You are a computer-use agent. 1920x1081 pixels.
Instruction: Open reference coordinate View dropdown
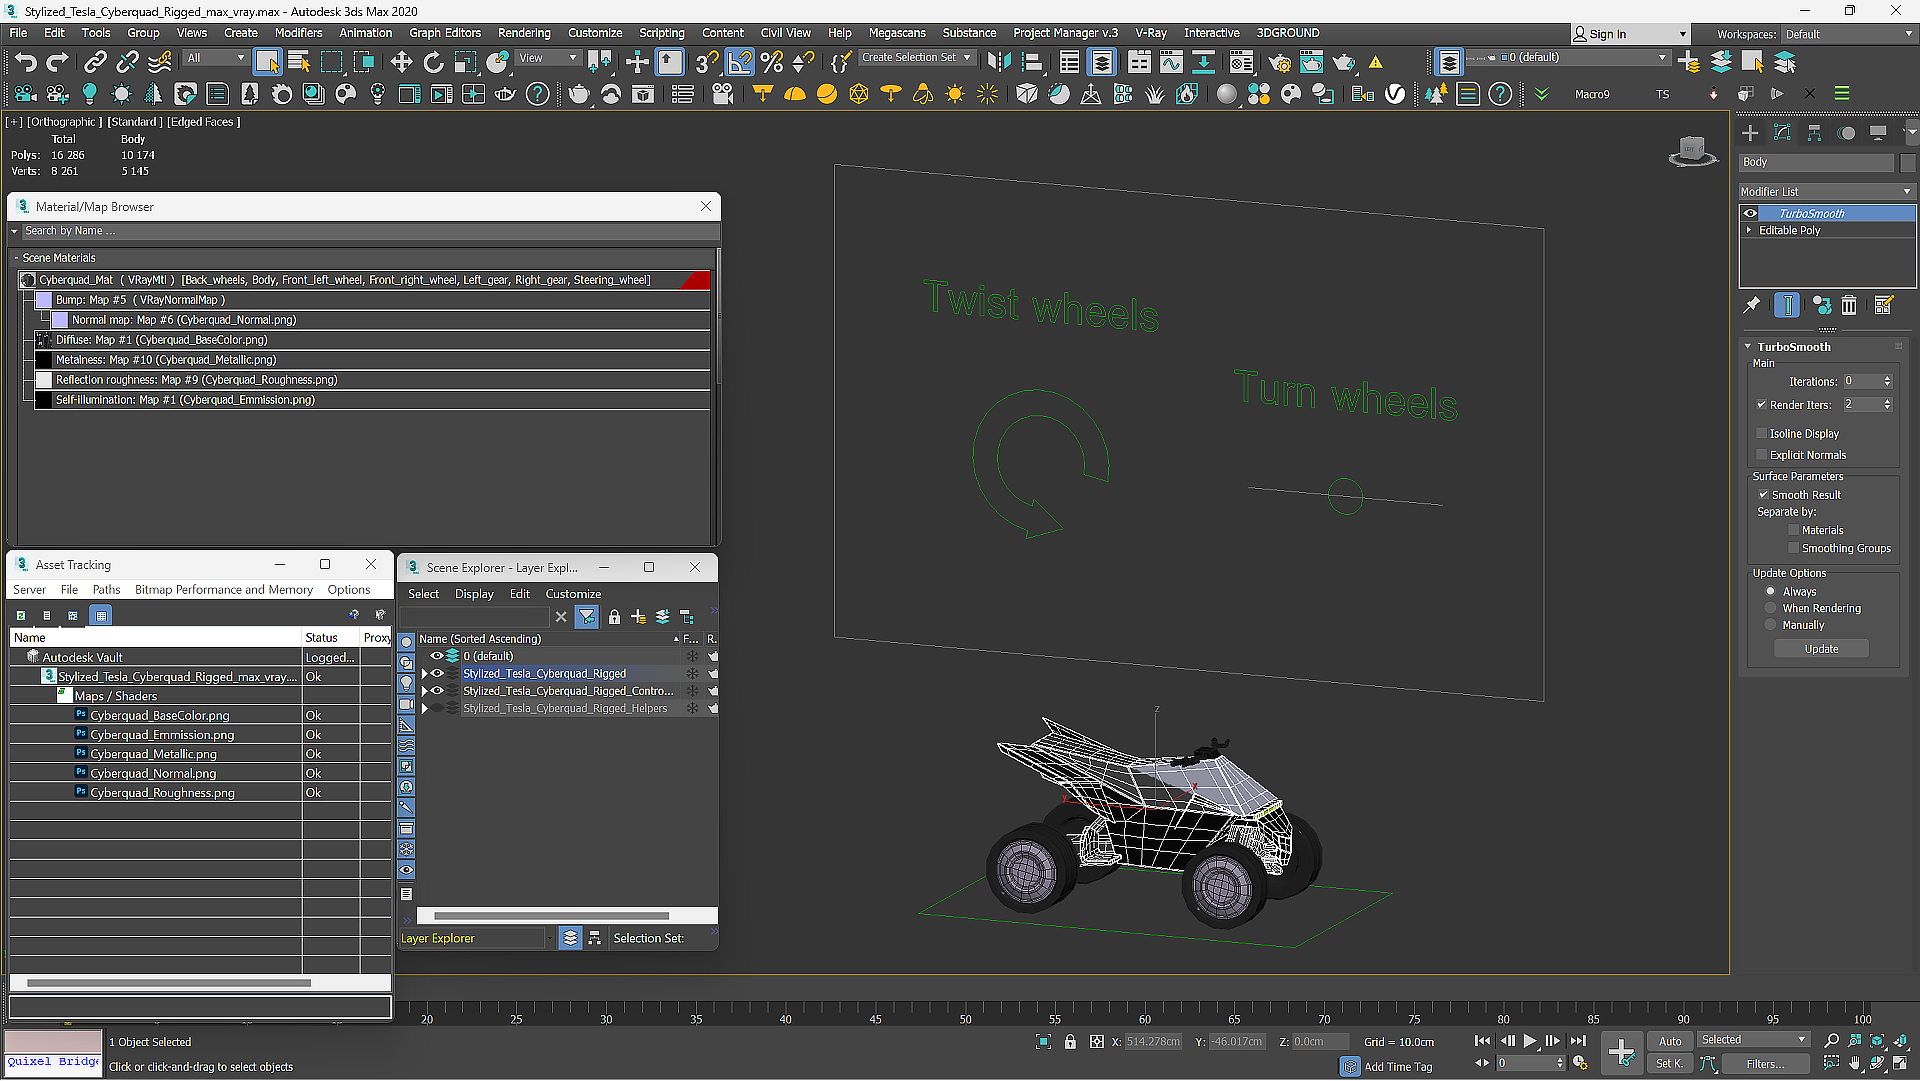547,58
